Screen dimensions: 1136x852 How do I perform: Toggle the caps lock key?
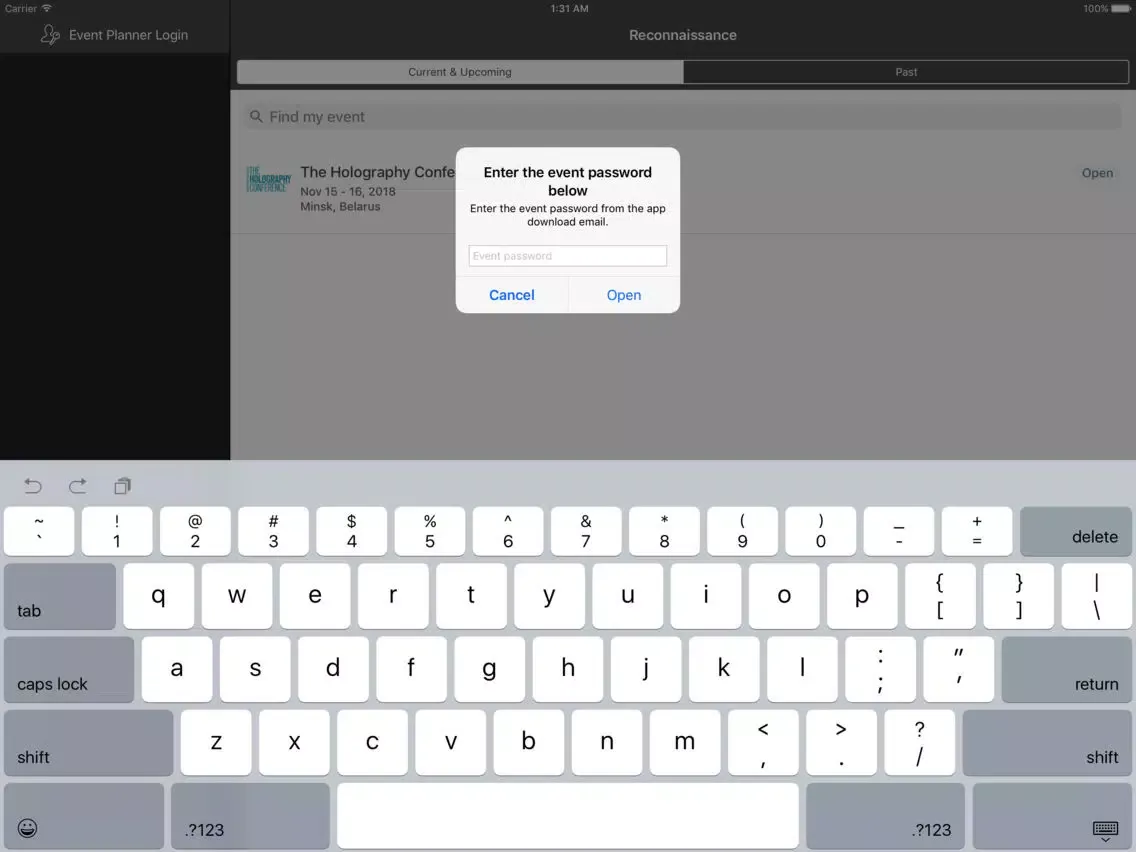[69, 669]
